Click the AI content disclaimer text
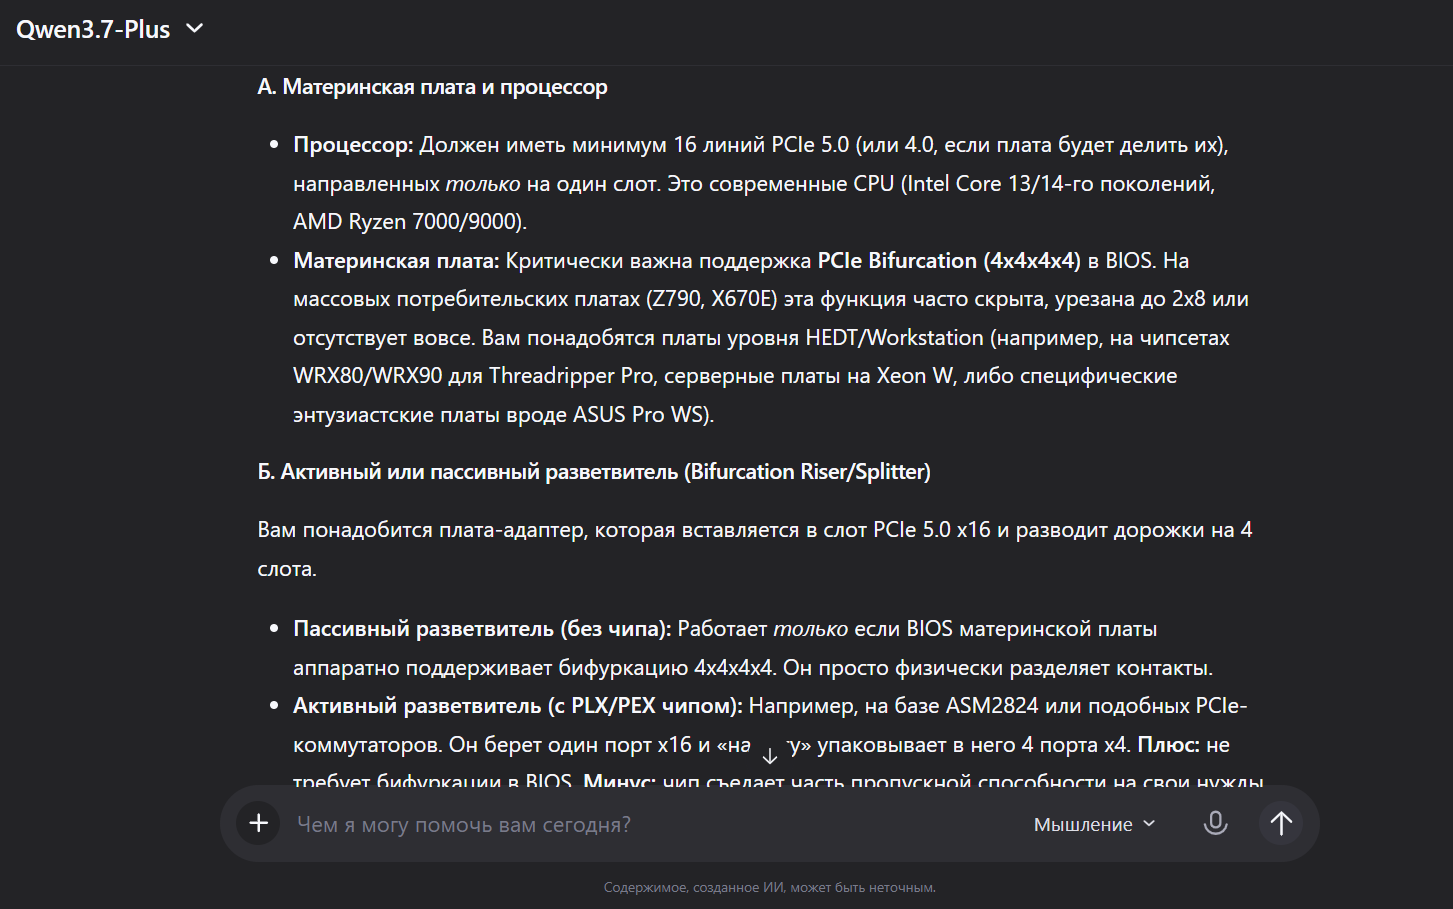This screenshot has height=909, width=1453. (x=769, y=887)
